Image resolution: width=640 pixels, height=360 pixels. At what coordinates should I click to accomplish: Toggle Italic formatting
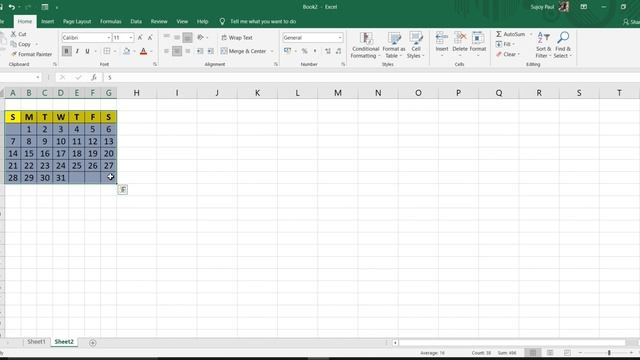[x=77, y=51]
